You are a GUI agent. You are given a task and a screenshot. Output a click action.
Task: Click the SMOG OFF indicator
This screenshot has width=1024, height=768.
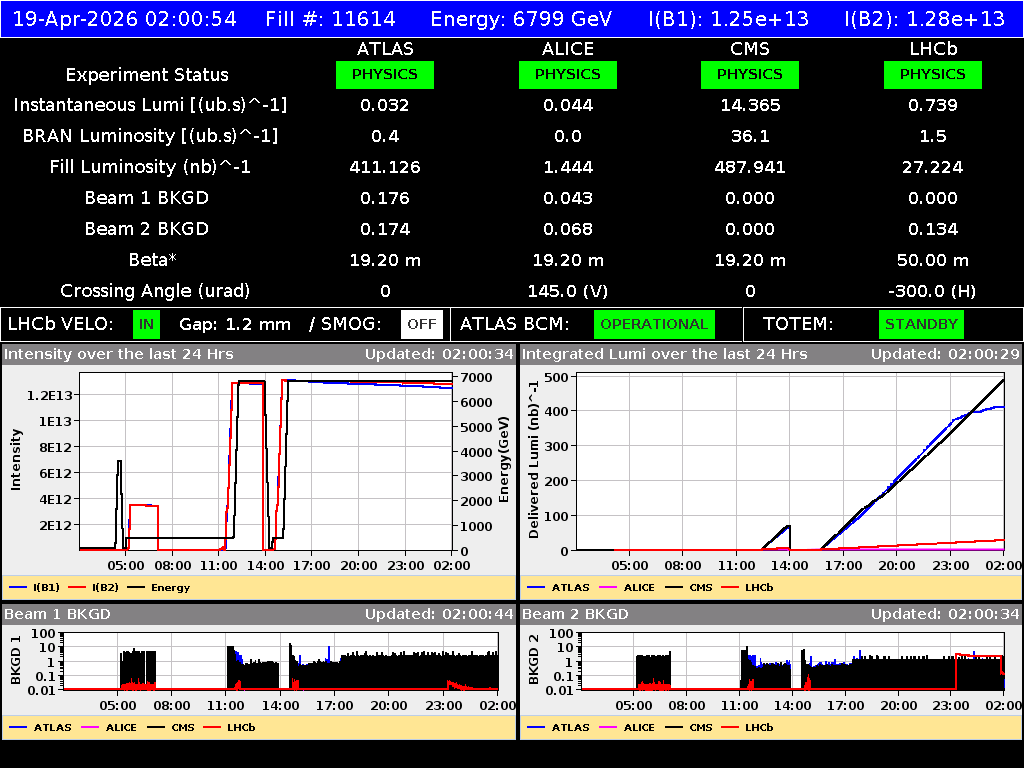pyautogui.click(x=422, y=324)
